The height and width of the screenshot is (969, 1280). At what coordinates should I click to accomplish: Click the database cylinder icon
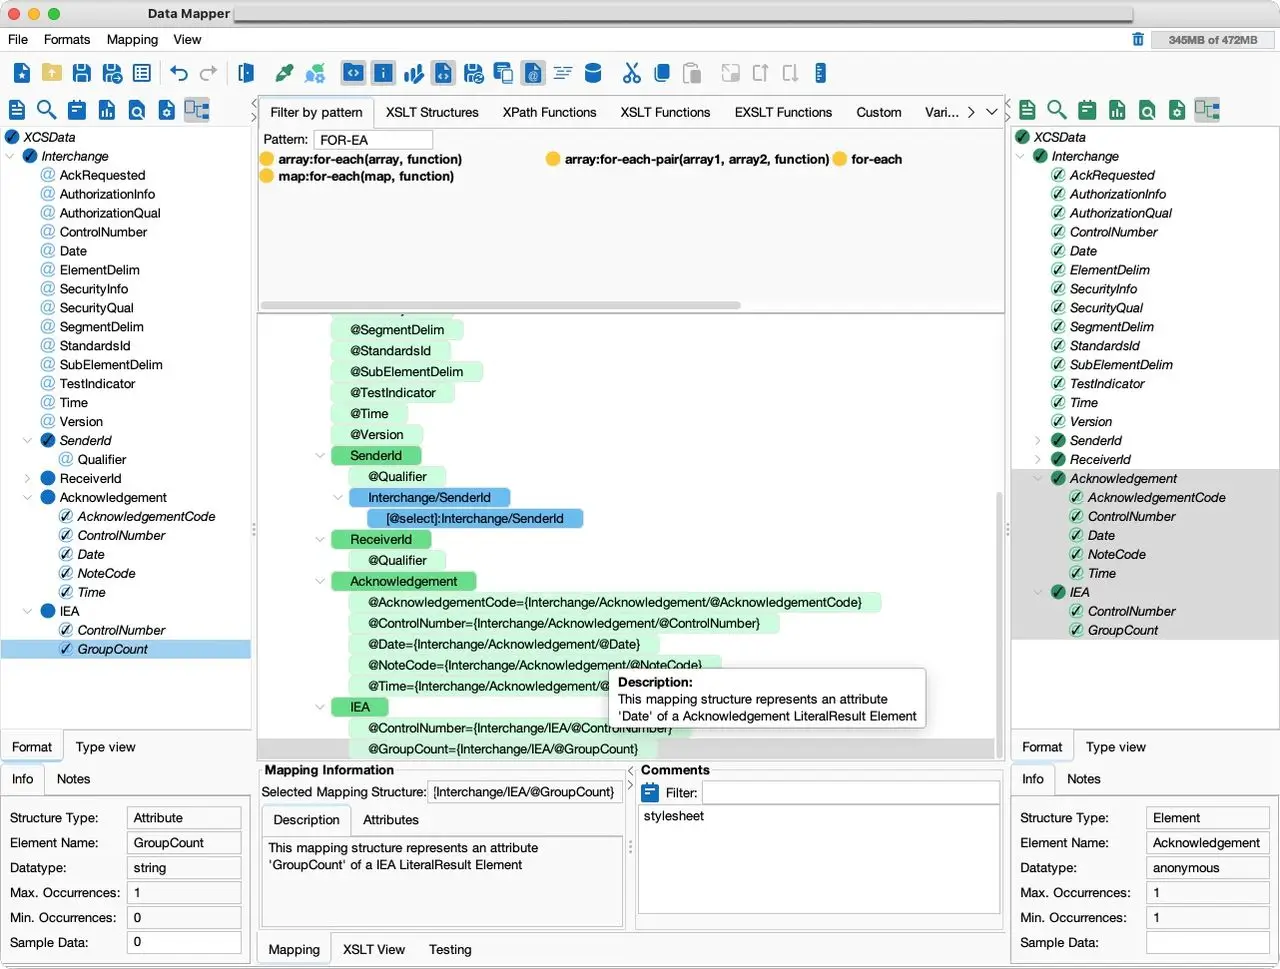[x=593, y=73]
